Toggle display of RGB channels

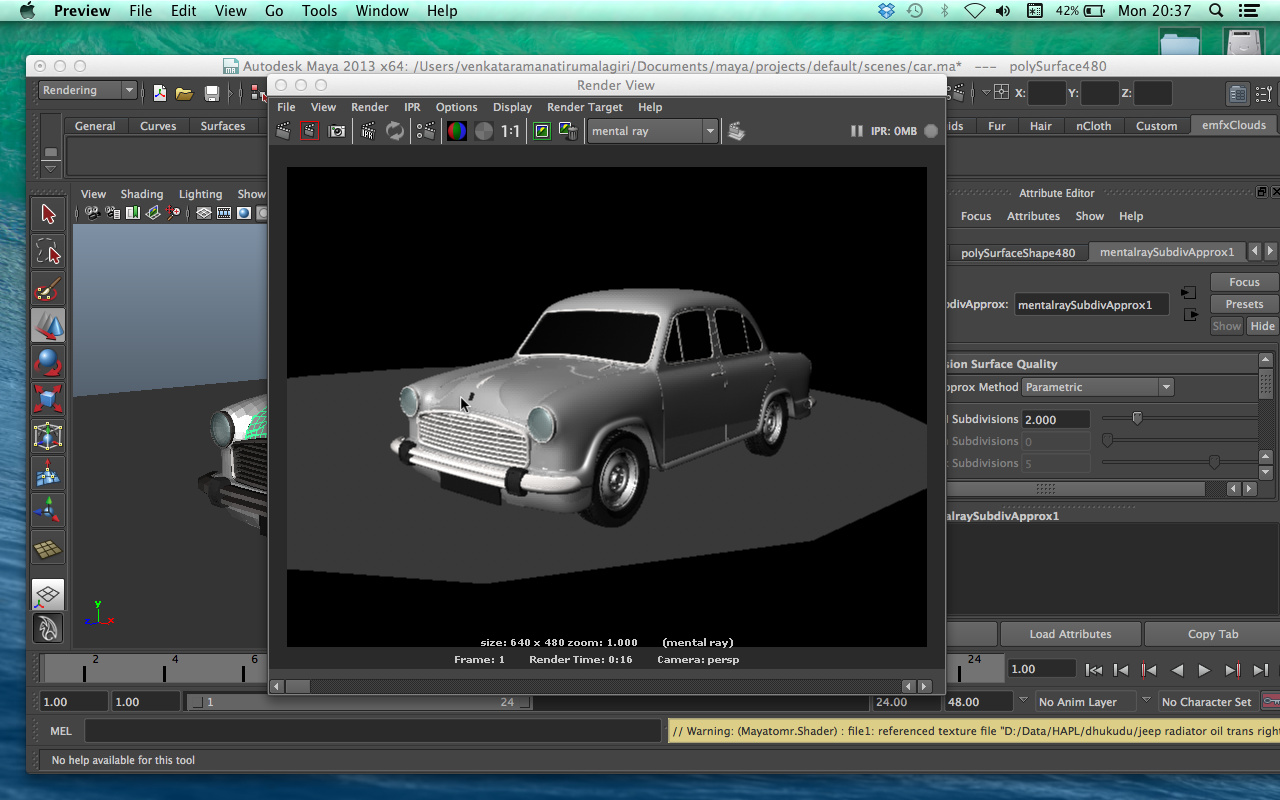point(456,131)
